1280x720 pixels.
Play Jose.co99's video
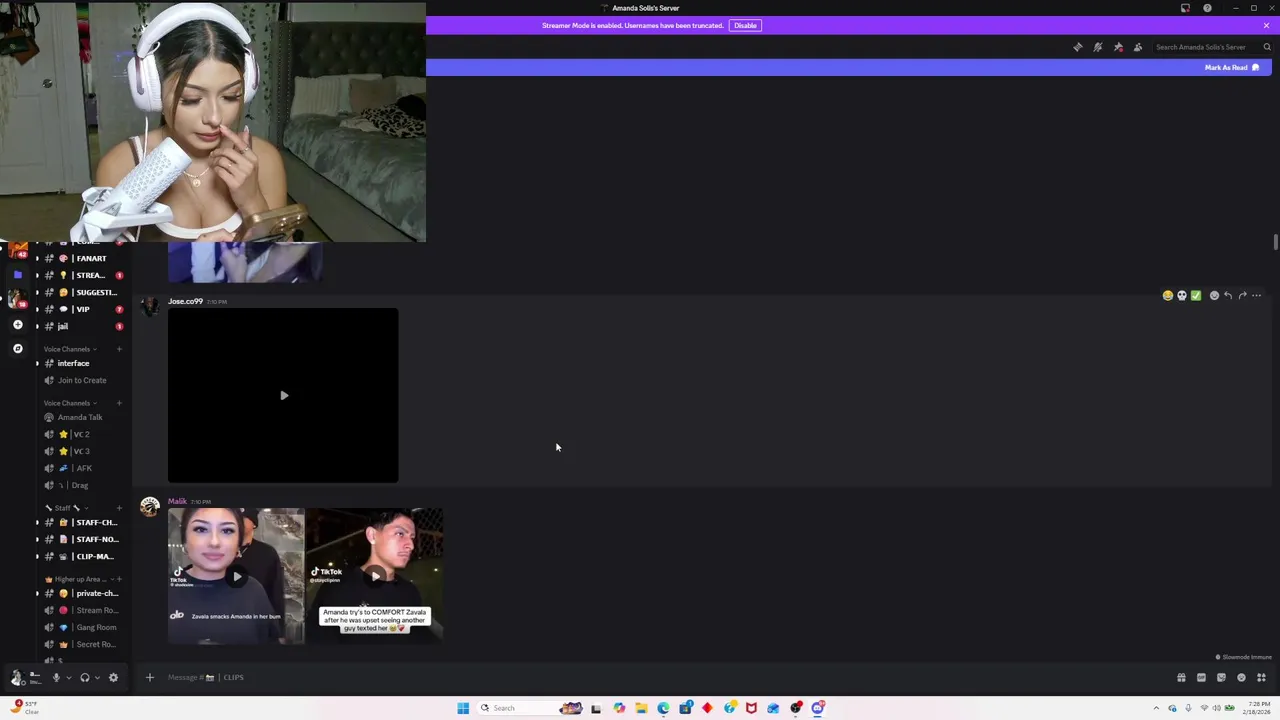[284, 396]
